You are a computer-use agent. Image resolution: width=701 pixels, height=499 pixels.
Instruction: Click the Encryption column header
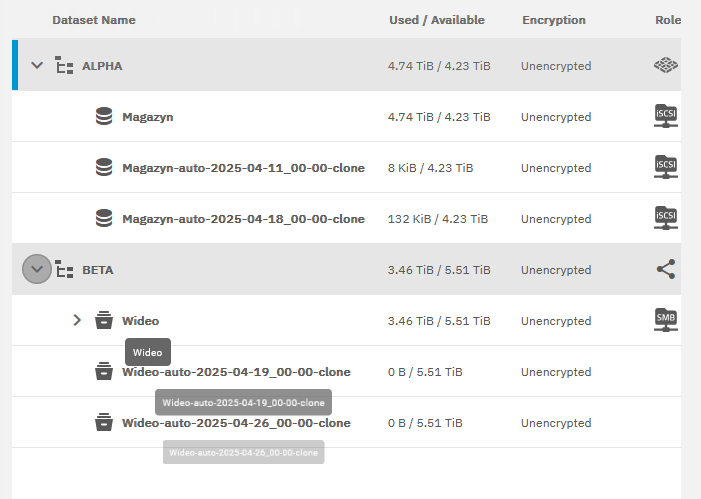[x=554, y=20]
